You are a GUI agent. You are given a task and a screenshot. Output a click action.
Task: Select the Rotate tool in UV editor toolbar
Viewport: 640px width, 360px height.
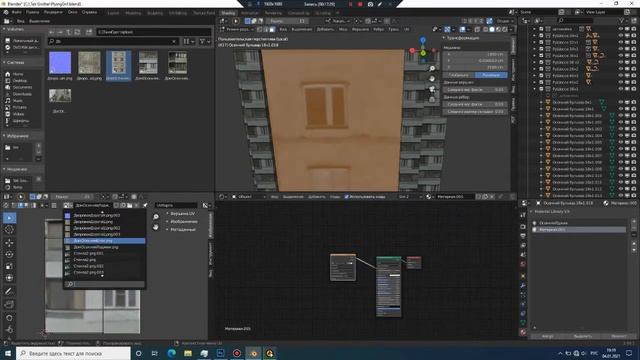point(9,254)
